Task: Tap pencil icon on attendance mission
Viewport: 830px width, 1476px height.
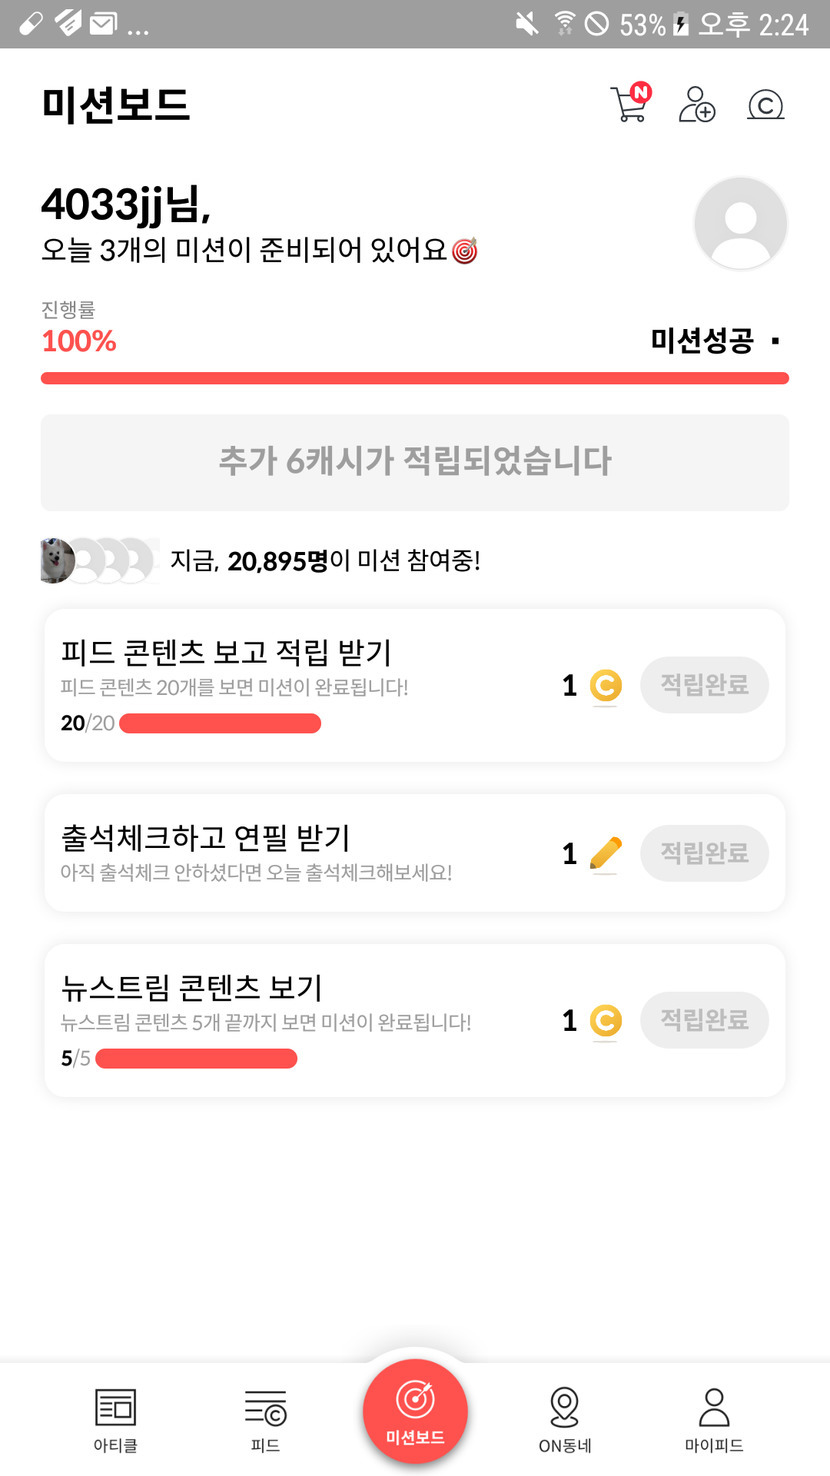Action: (605, 853)
